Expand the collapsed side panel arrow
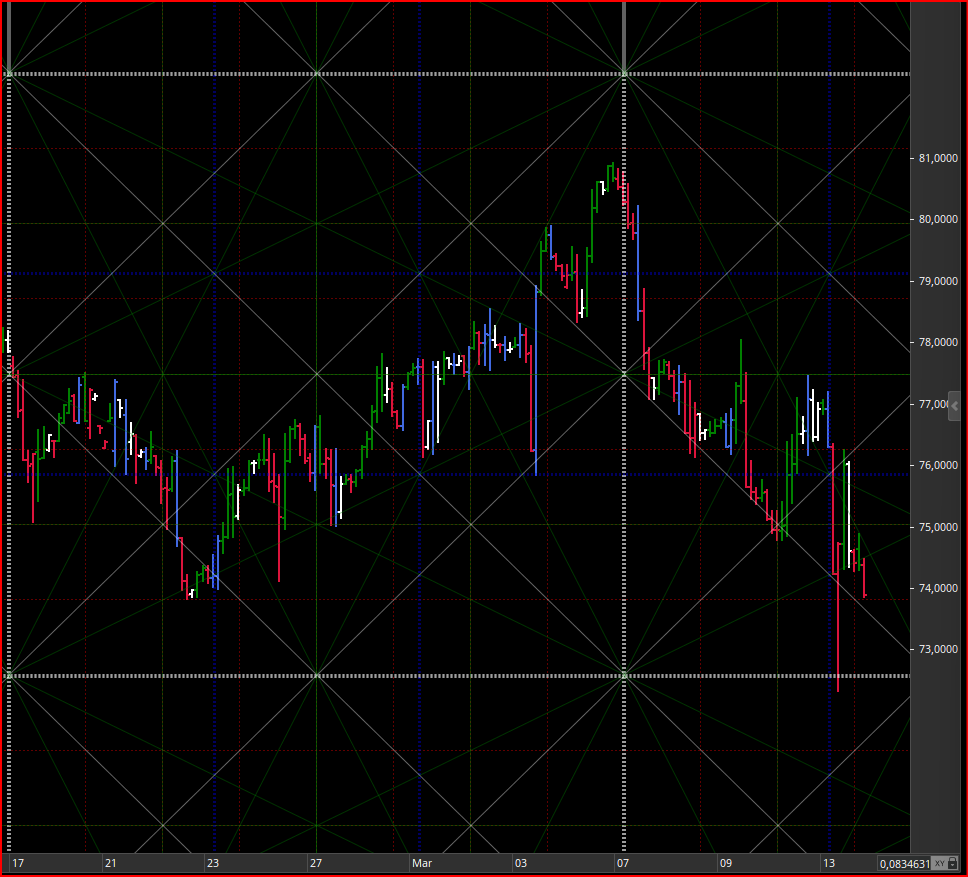This screenshot has width=968, height=877. coord(954,406)
